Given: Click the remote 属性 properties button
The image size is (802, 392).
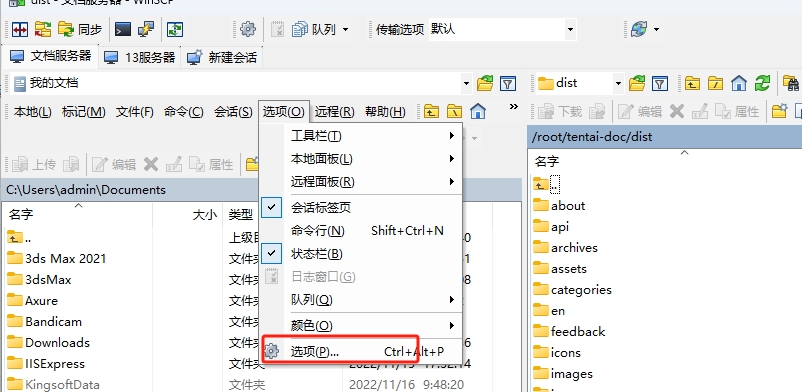Looking at the screenshot, I should click(737, 111).
